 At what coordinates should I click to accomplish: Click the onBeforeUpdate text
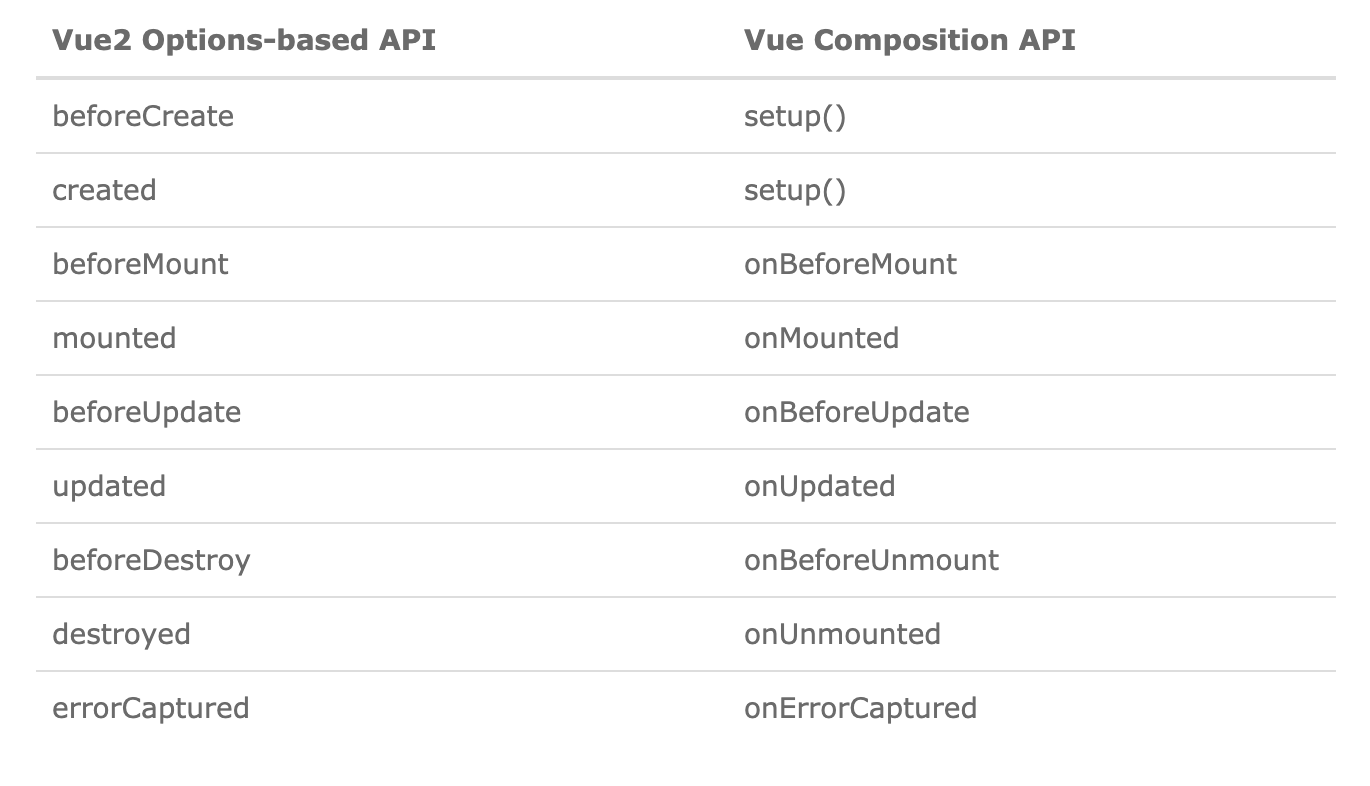[x=857, y=413]
